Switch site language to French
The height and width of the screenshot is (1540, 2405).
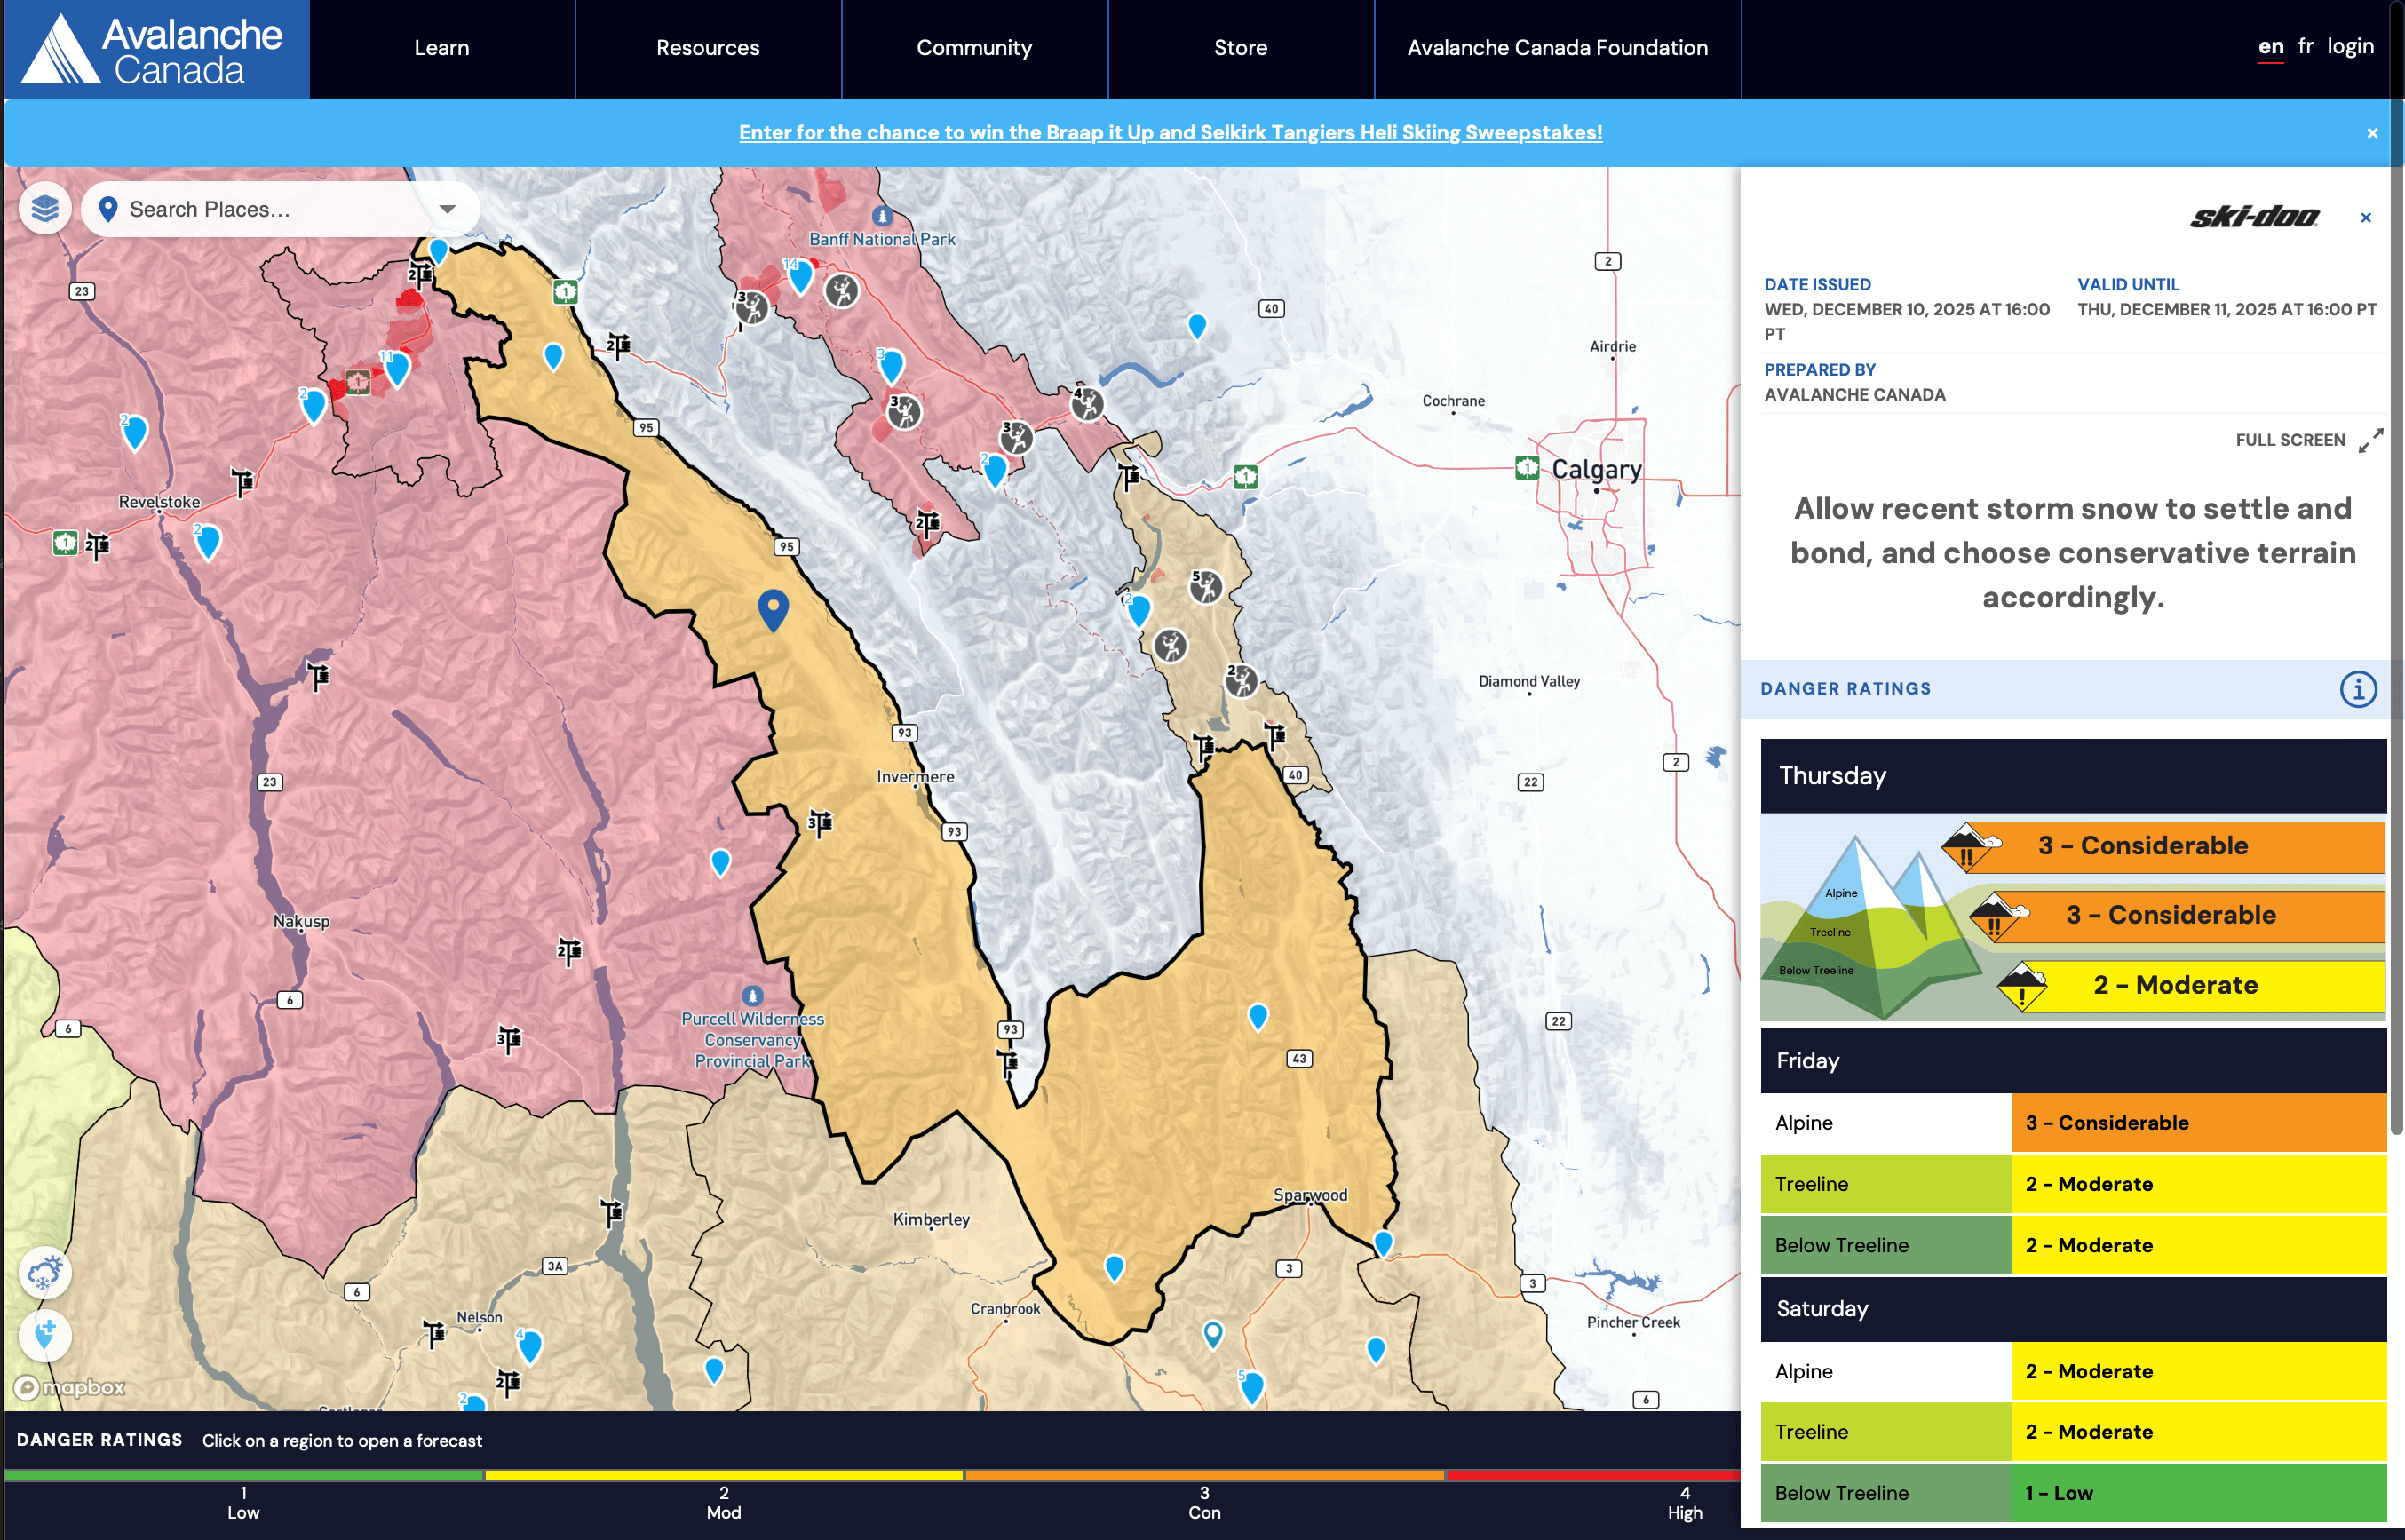[x=2305, y=46]
